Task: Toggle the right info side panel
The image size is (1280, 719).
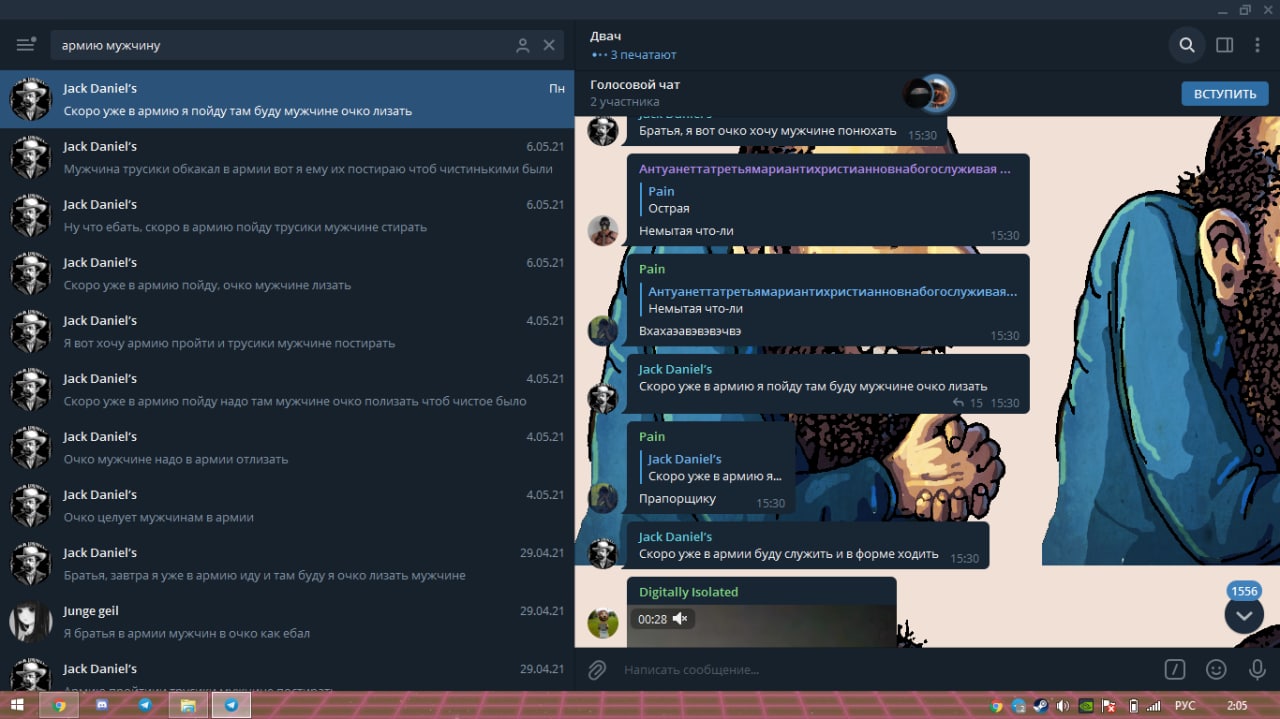Action: pos(1224,45)
